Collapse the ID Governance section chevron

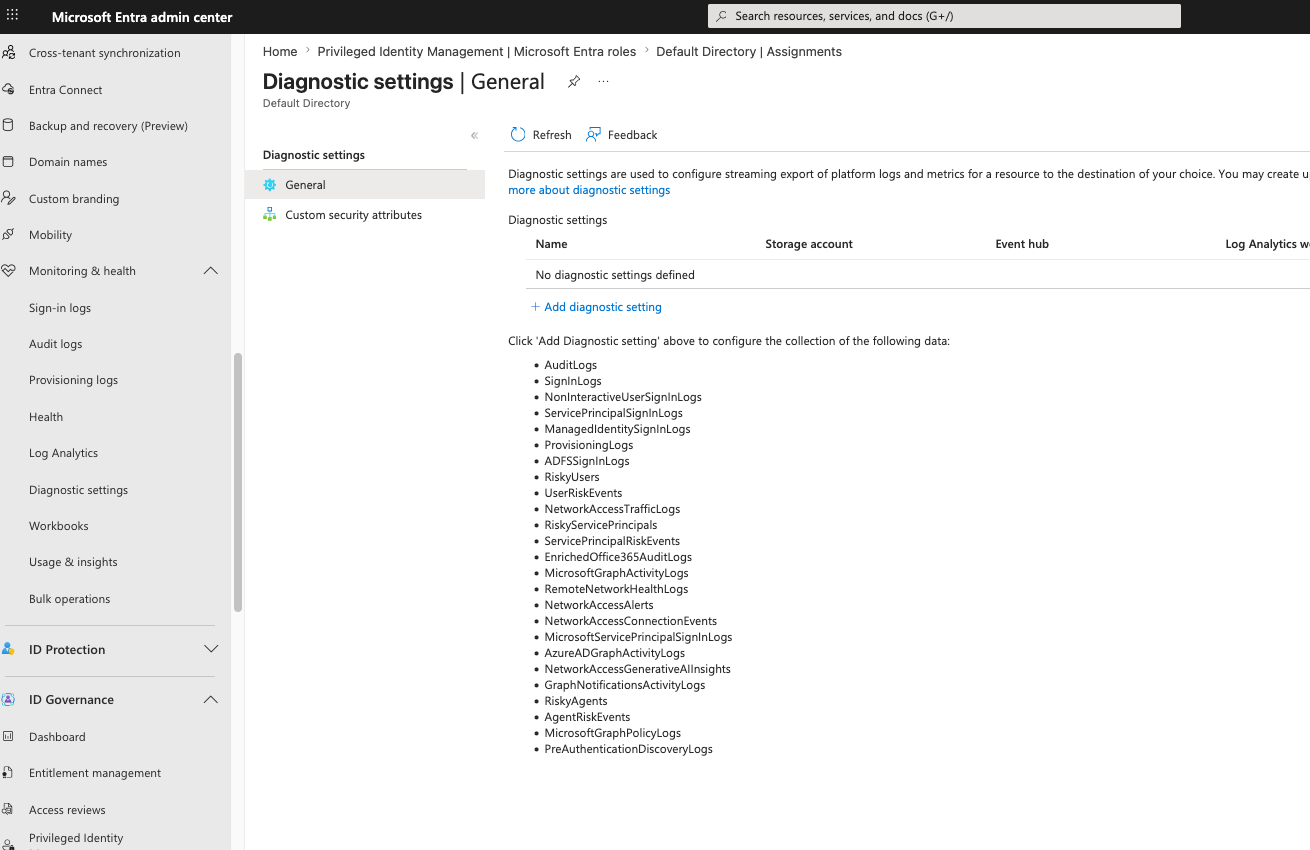click(x=210, y=699)
